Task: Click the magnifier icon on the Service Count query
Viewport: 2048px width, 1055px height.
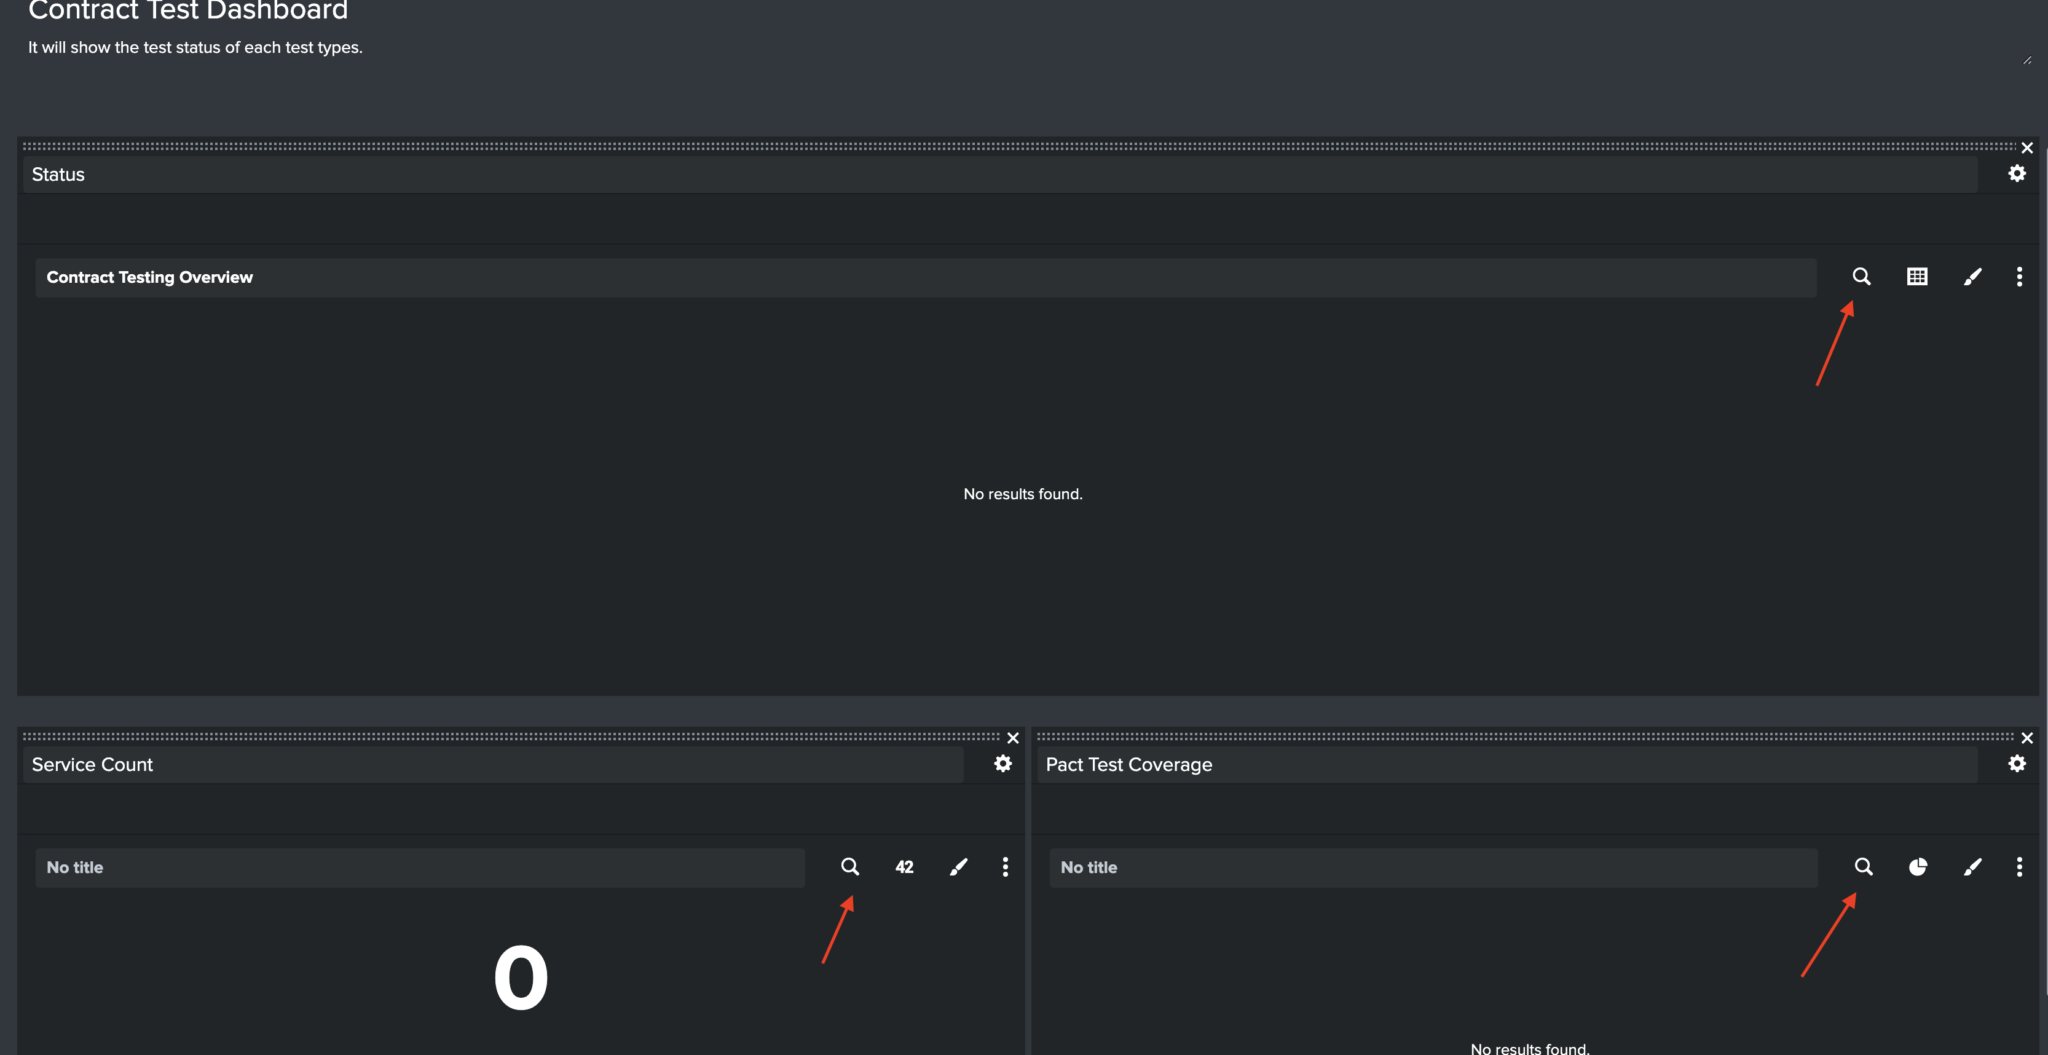Action: (849, 867)
